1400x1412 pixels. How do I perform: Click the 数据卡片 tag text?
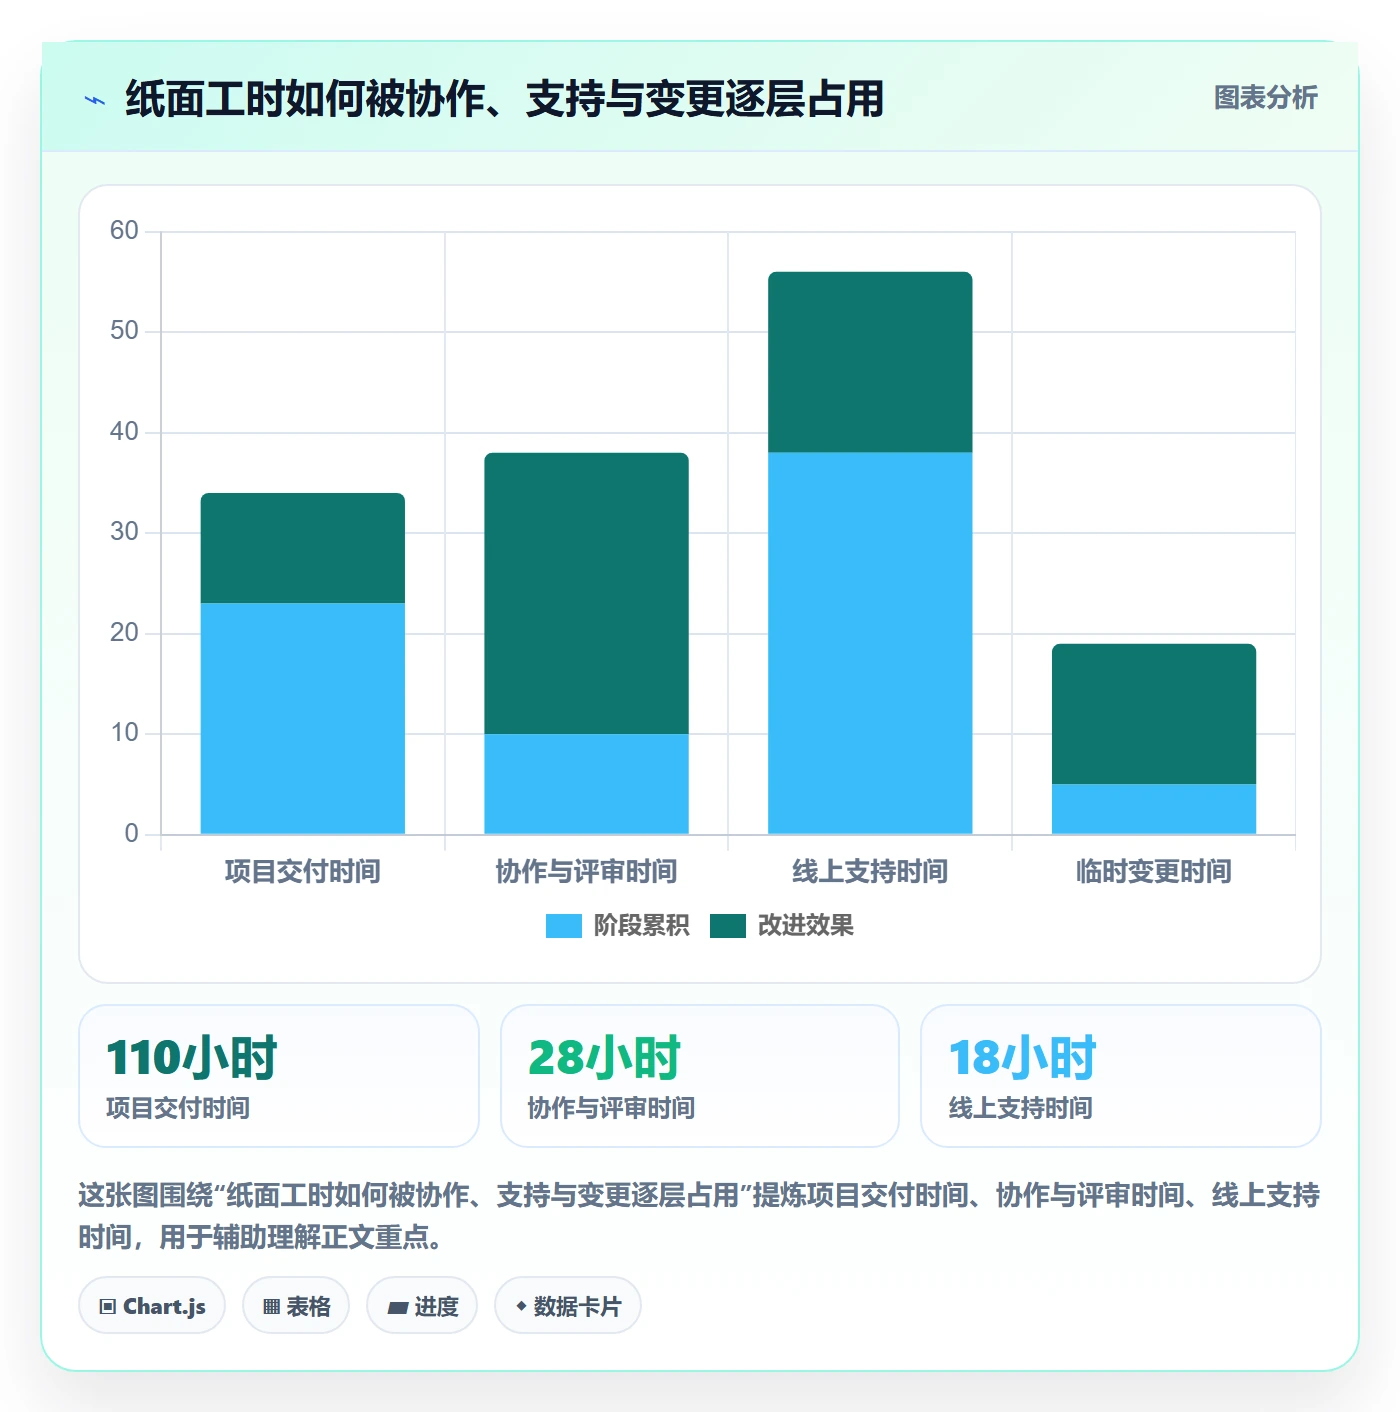(577, 1306)
